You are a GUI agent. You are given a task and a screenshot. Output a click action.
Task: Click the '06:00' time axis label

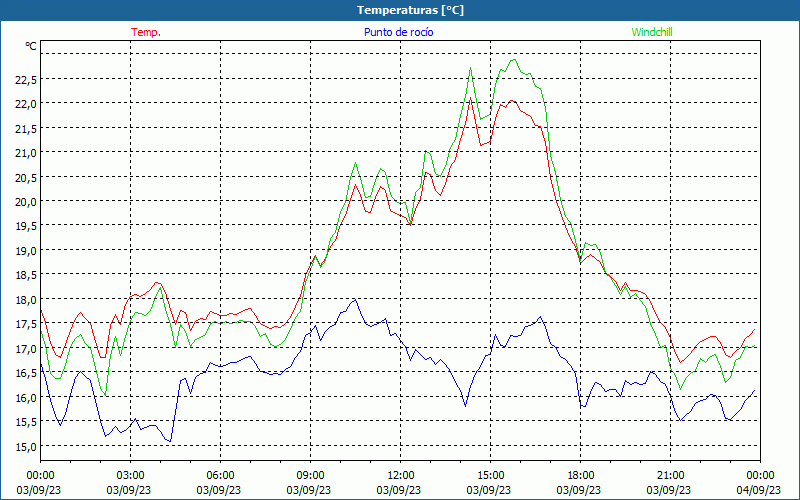coord(220,476)
